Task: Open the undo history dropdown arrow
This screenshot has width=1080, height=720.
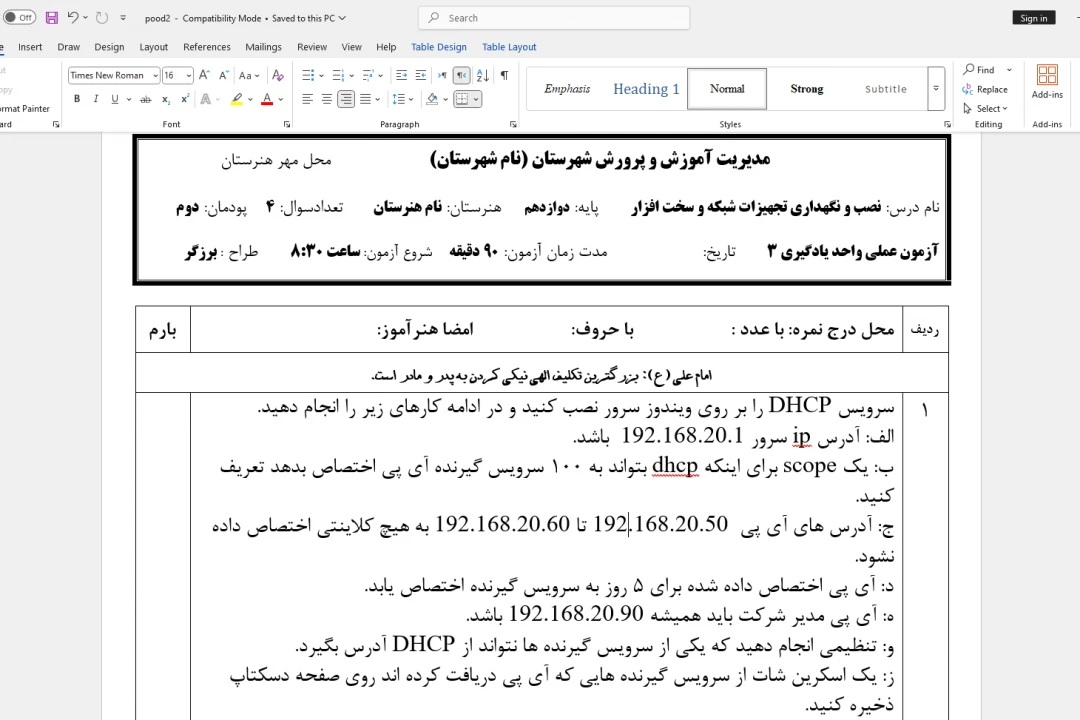Action: coord(85,18)
